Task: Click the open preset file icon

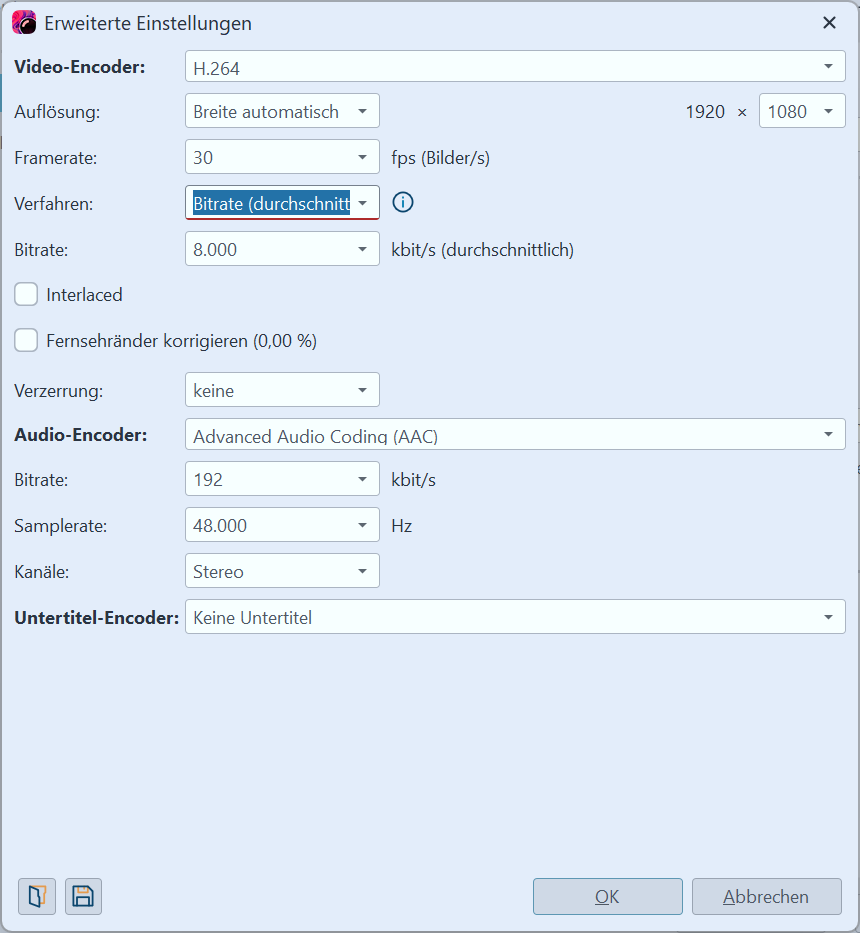Action: click(37, 897)
